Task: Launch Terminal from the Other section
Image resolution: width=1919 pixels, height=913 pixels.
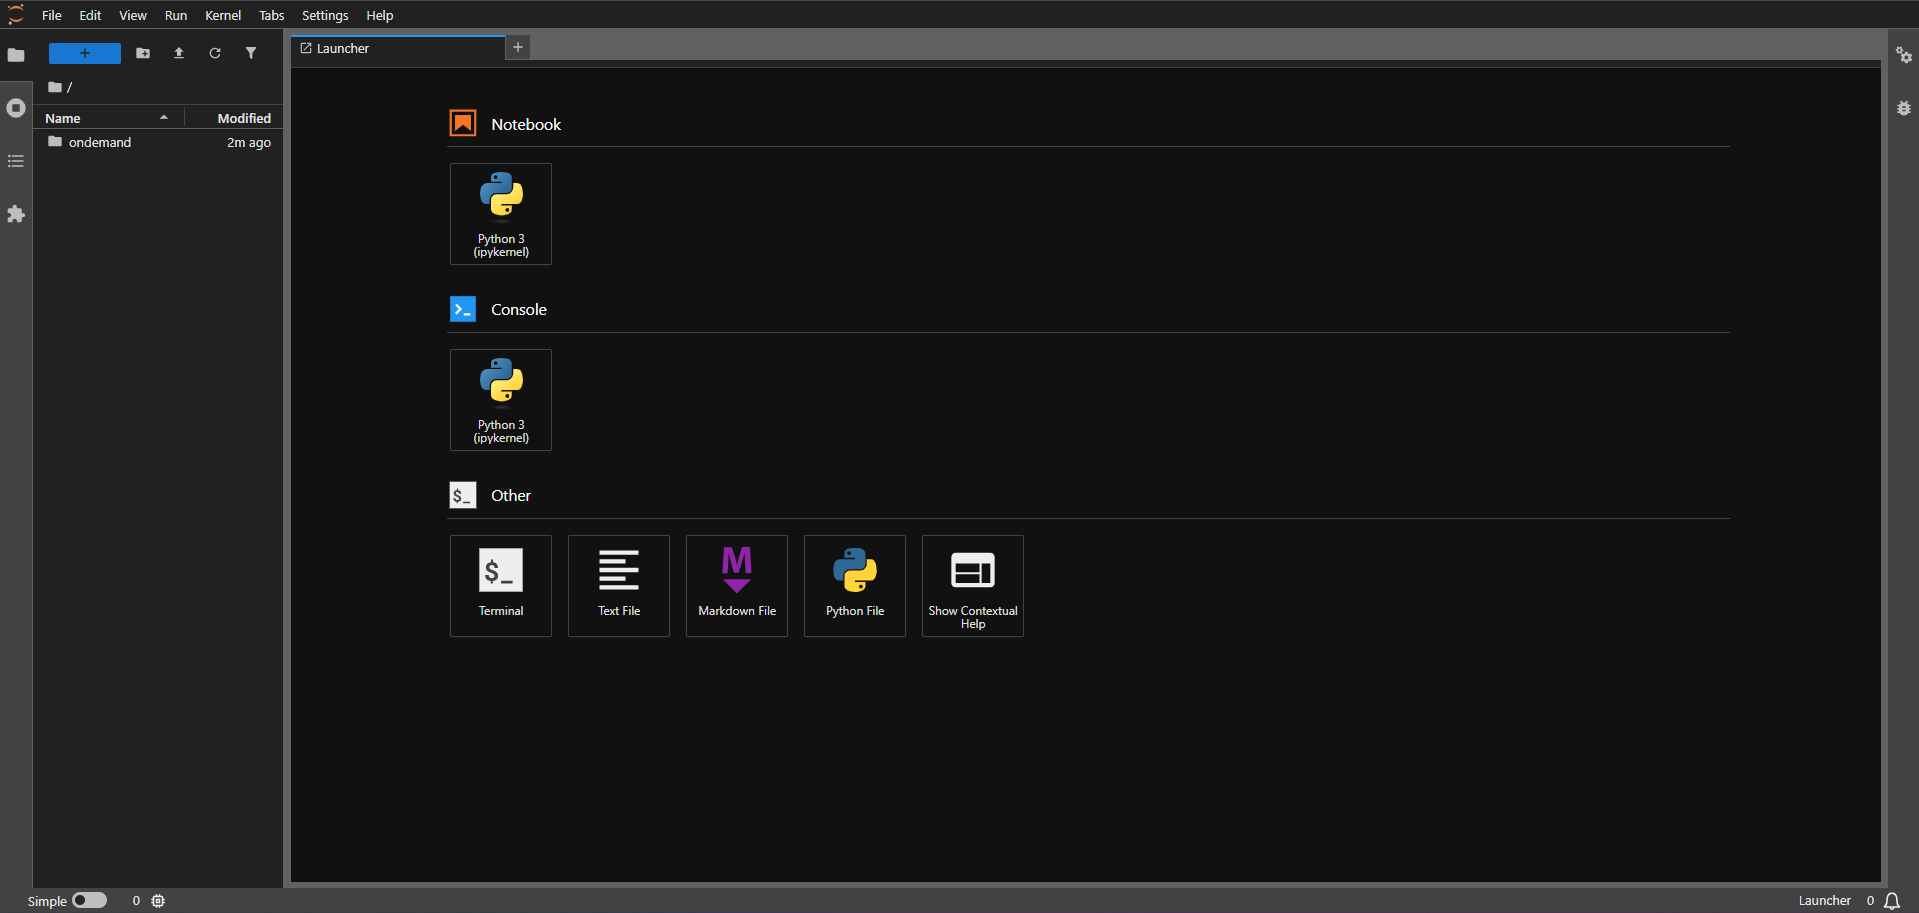Action: pyautogui.click(x=500, y=585)
